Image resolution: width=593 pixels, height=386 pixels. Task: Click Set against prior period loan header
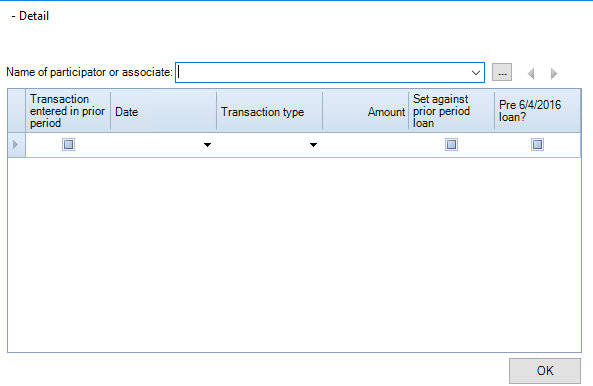(x=452, y=112)
